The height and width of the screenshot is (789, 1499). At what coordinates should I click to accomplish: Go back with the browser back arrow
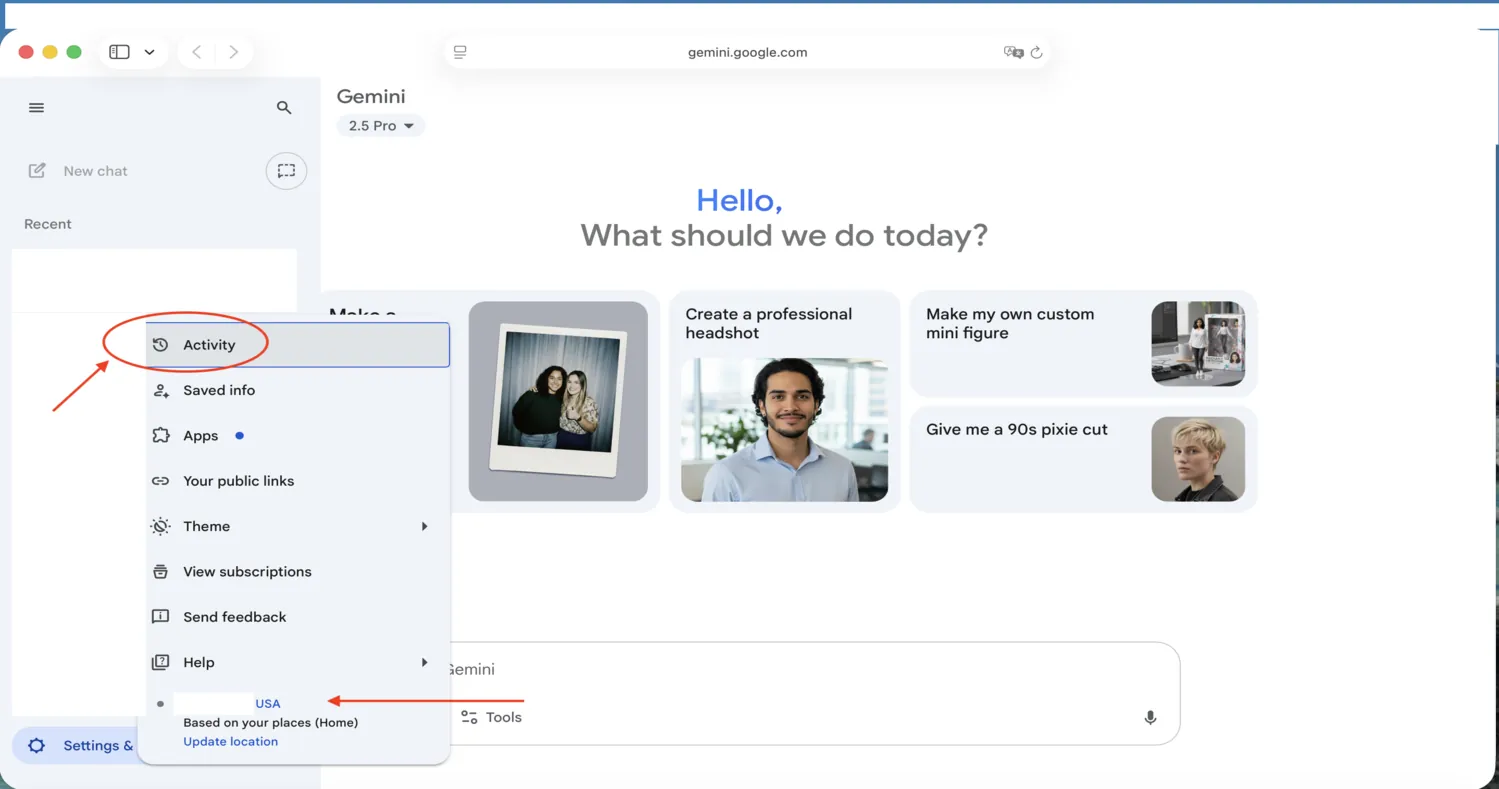[x=197, y=52]
